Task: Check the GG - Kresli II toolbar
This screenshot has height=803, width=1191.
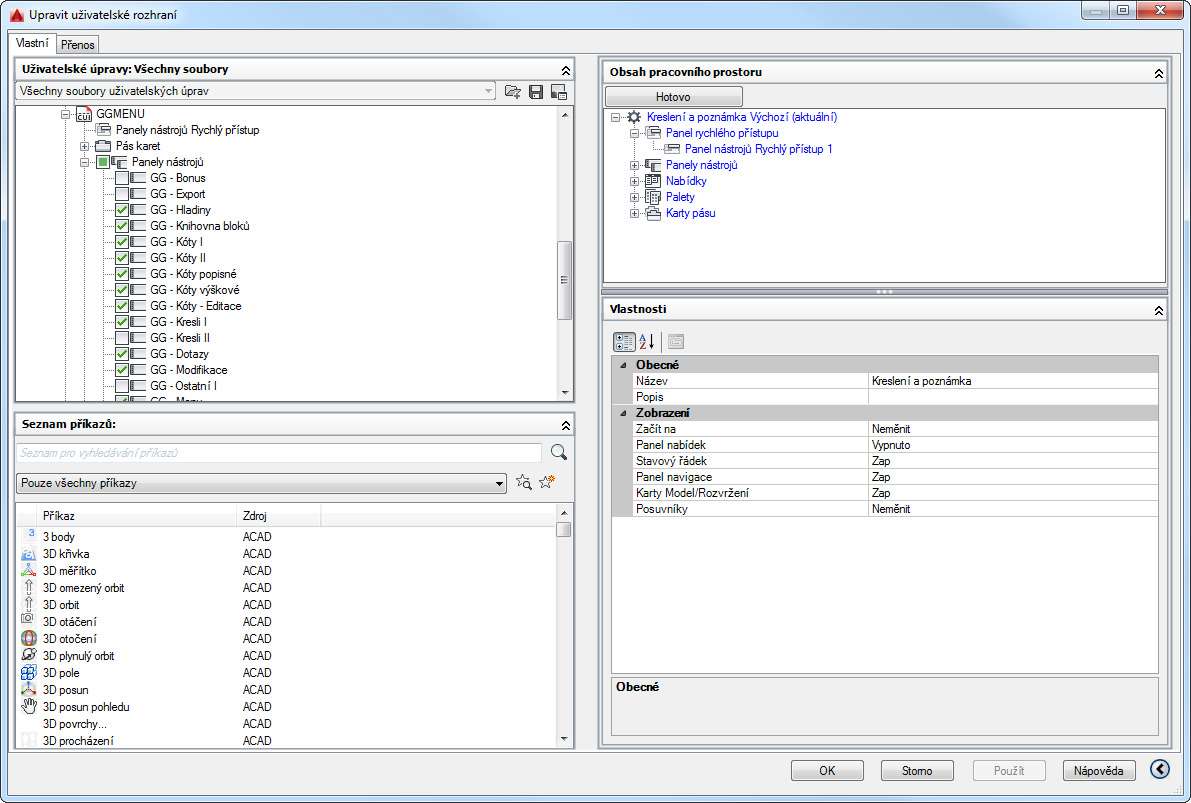Action: coord(122,338)
